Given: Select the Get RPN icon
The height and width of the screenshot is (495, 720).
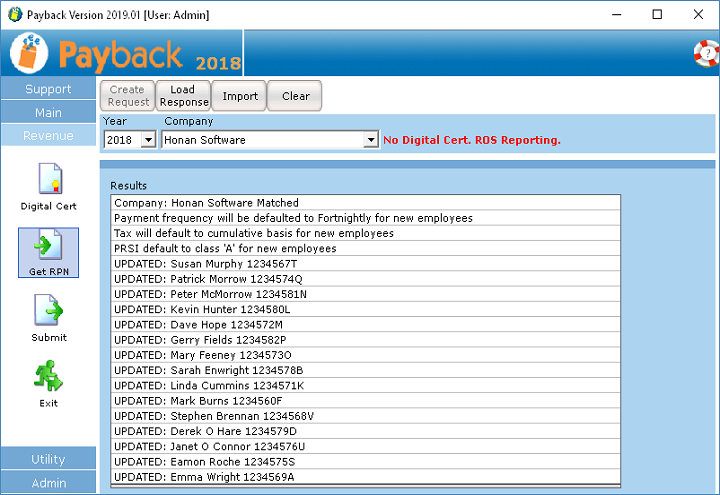Looking at the screenshot, I should point(48,246).
